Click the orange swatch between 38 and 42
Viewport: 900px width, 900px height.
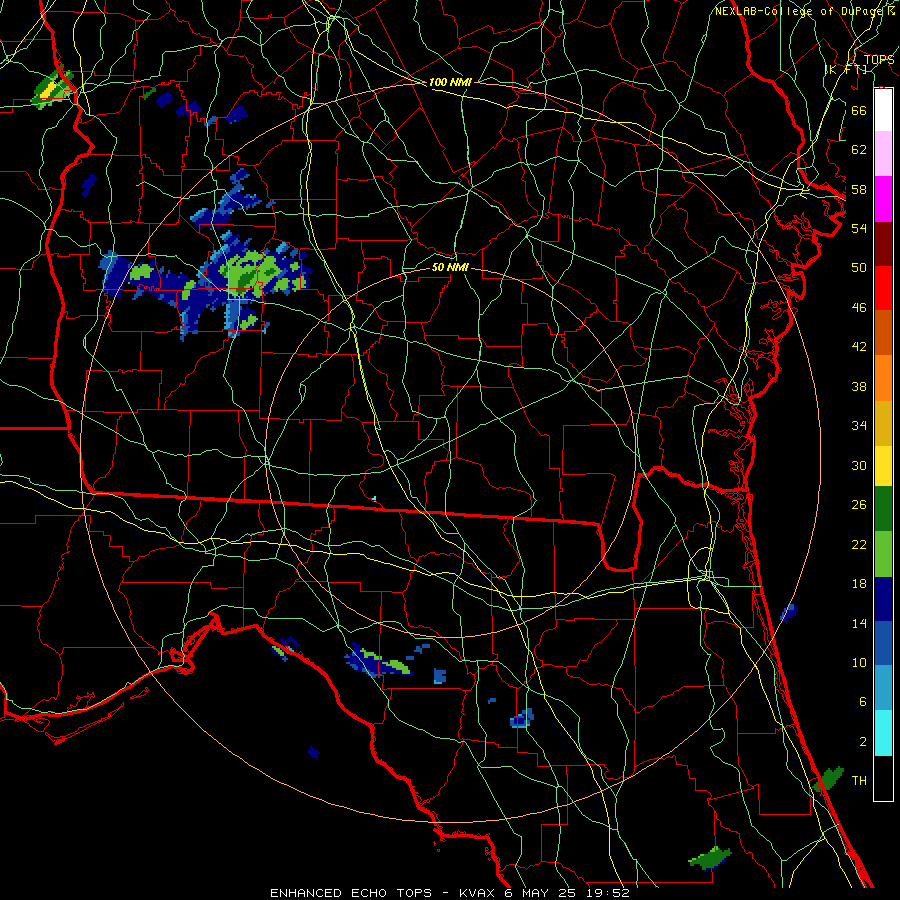point(883,378)
